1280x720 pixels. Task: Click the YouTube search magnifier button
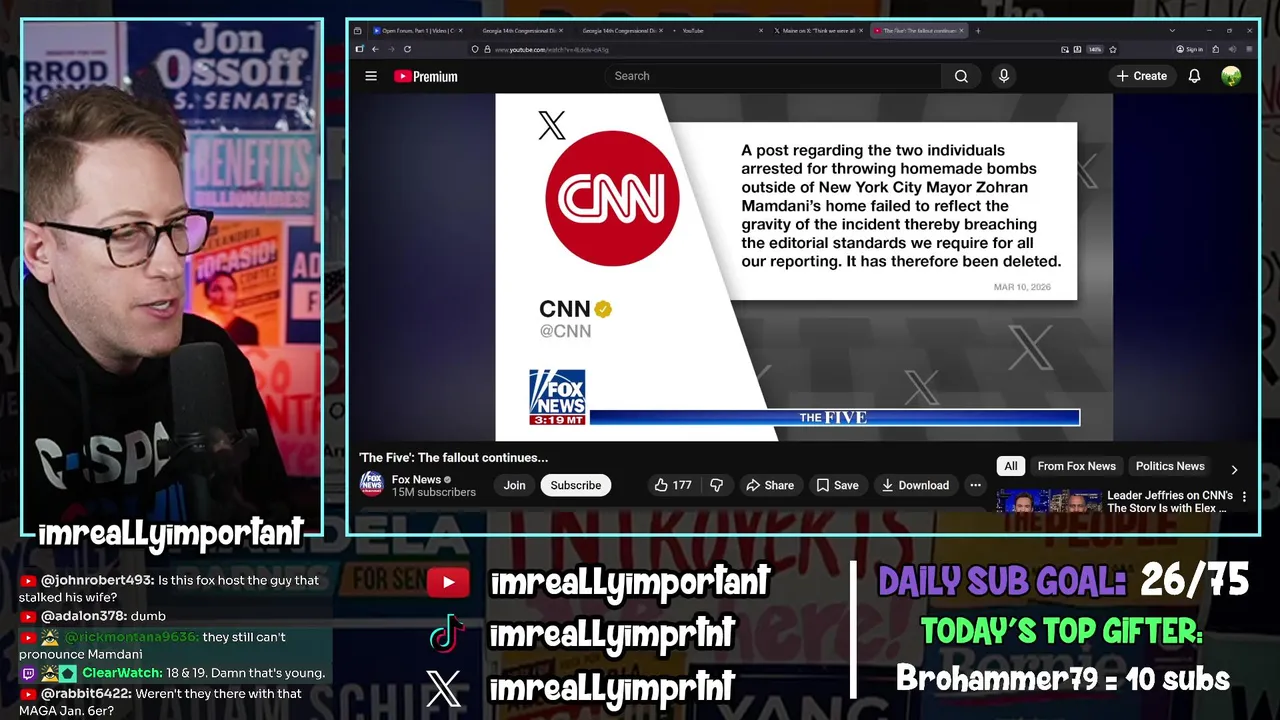tap(961, 76)
